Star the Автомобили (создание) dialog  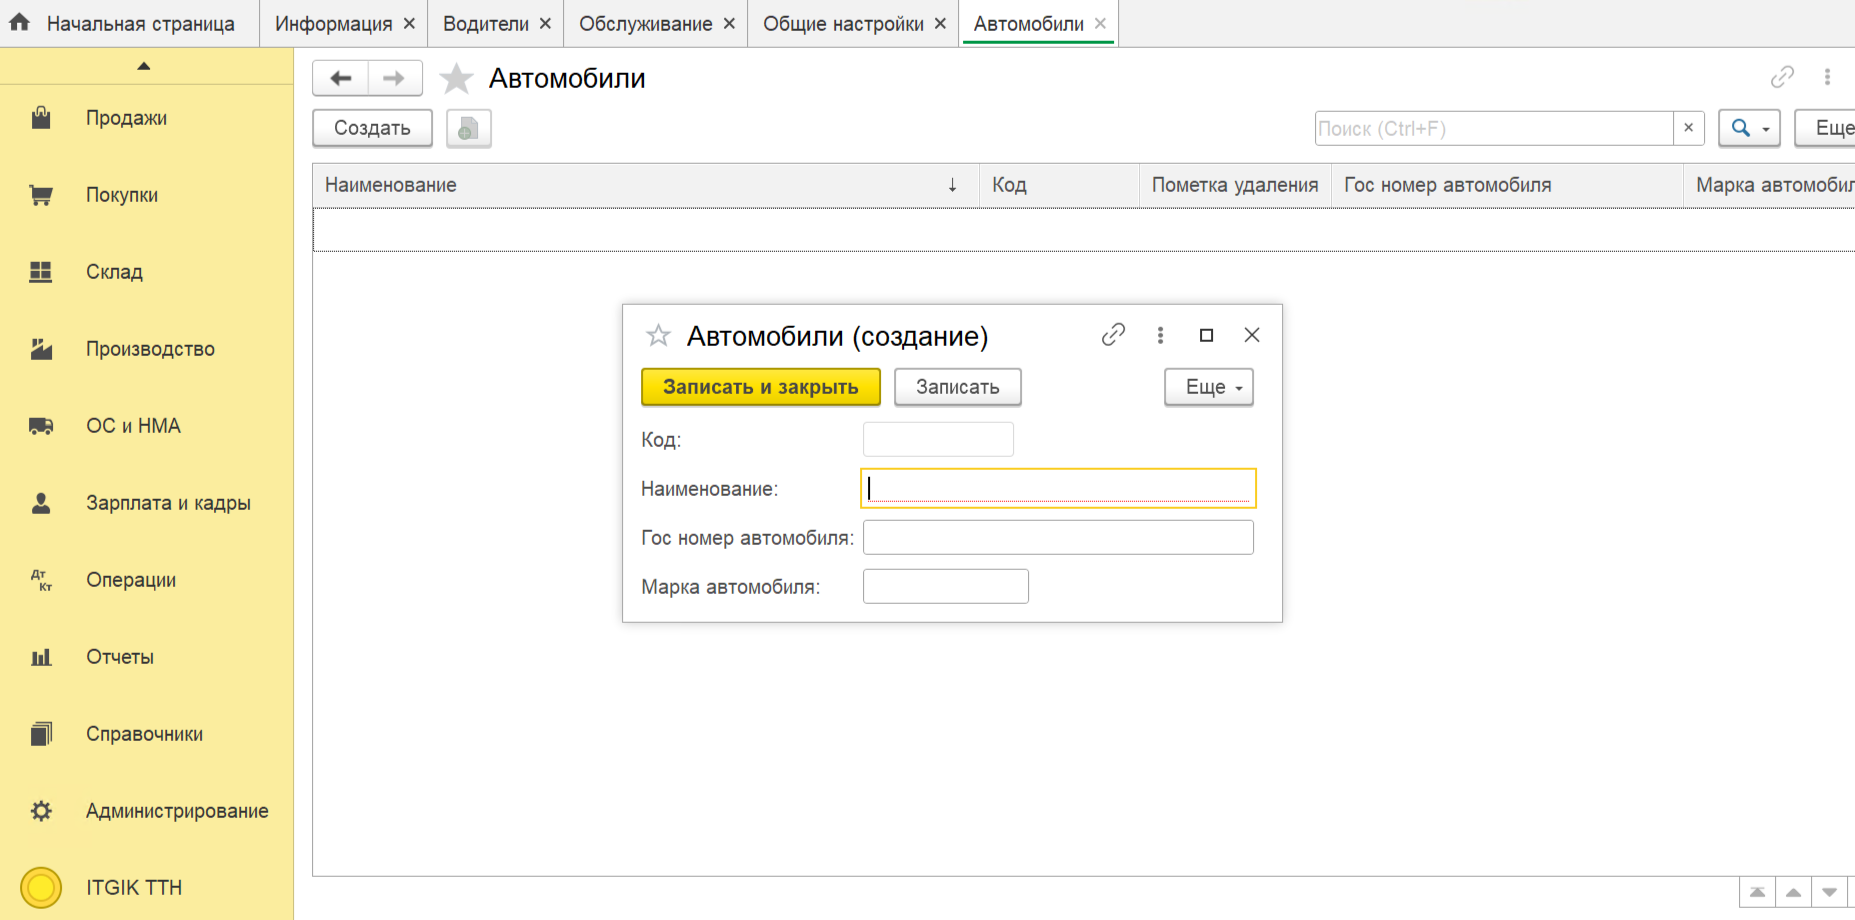click(658, 336)
